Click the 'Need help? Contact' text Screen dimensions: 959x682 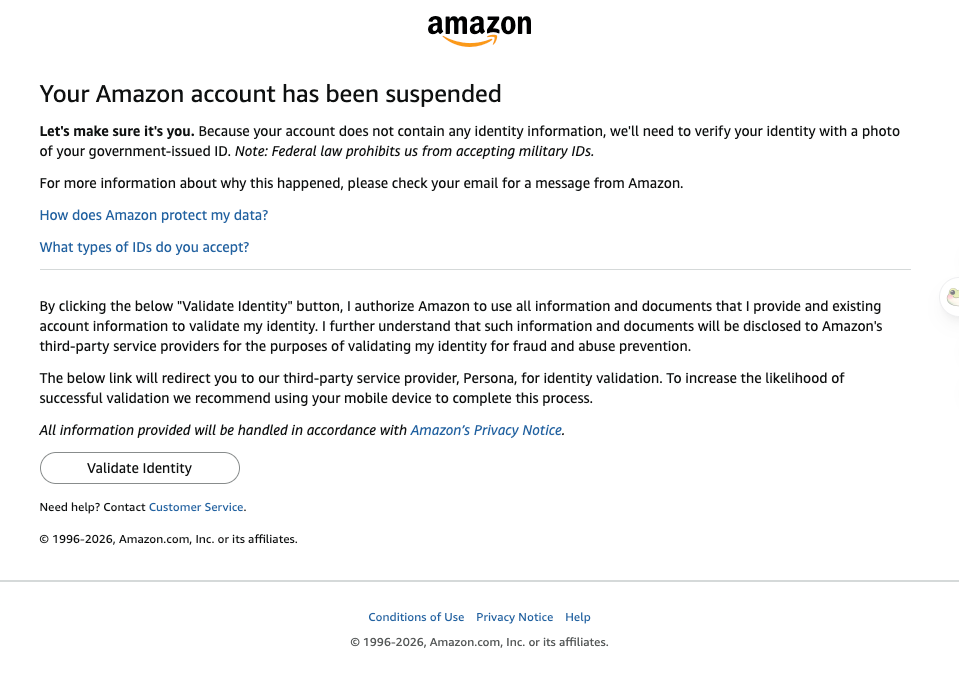point(92,507)
